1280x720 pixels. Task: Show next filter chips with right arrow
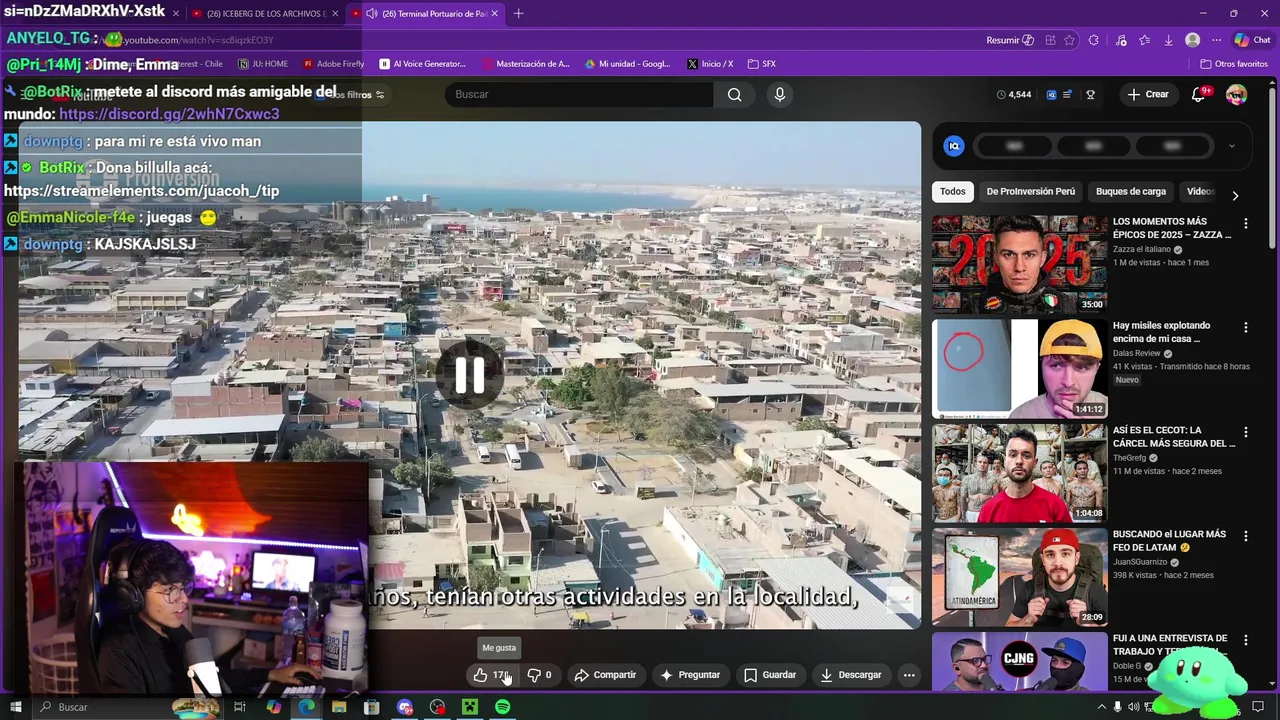[x=1235, y=195]
